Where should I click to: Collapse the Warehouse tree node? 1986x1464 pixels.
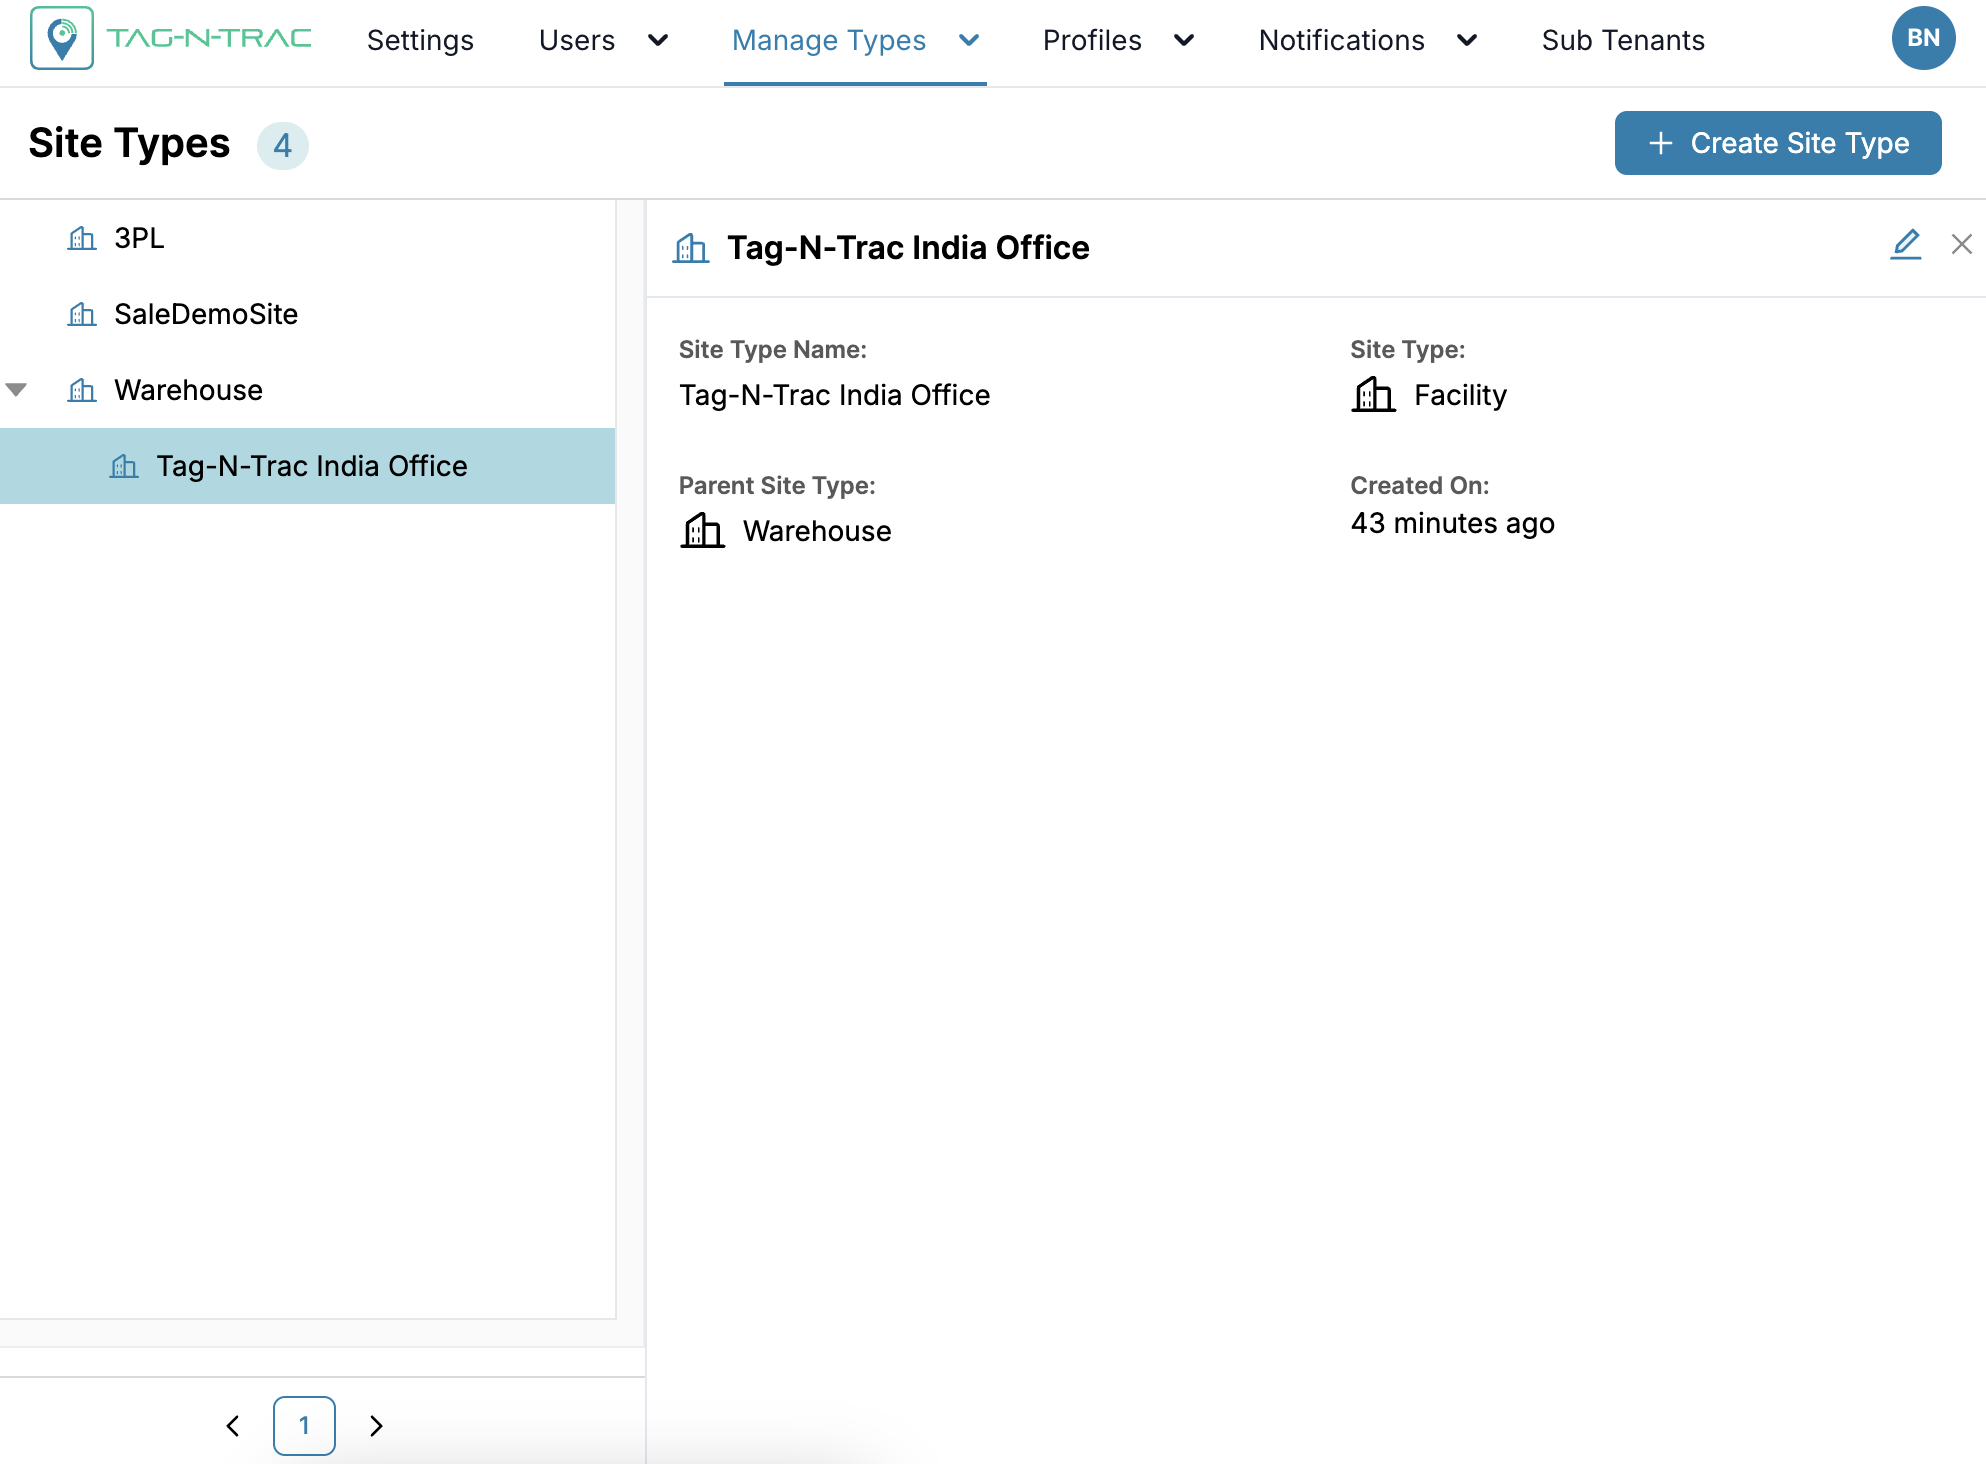pos(17,390)
